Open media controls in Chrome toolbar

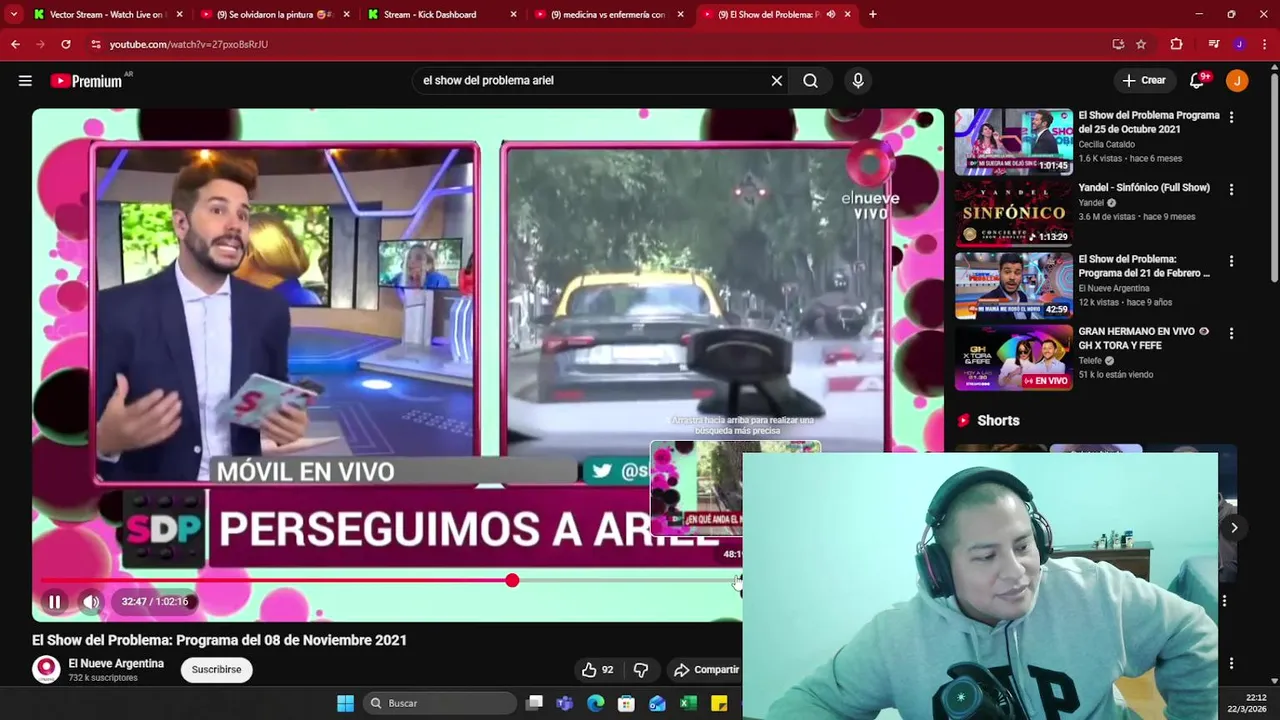coord(1214,44)
